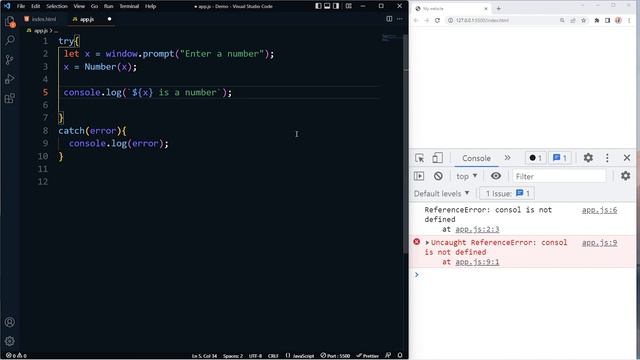Select the inspect element tool in DevTools
640x360 pixels.
(x=420, y=158)
